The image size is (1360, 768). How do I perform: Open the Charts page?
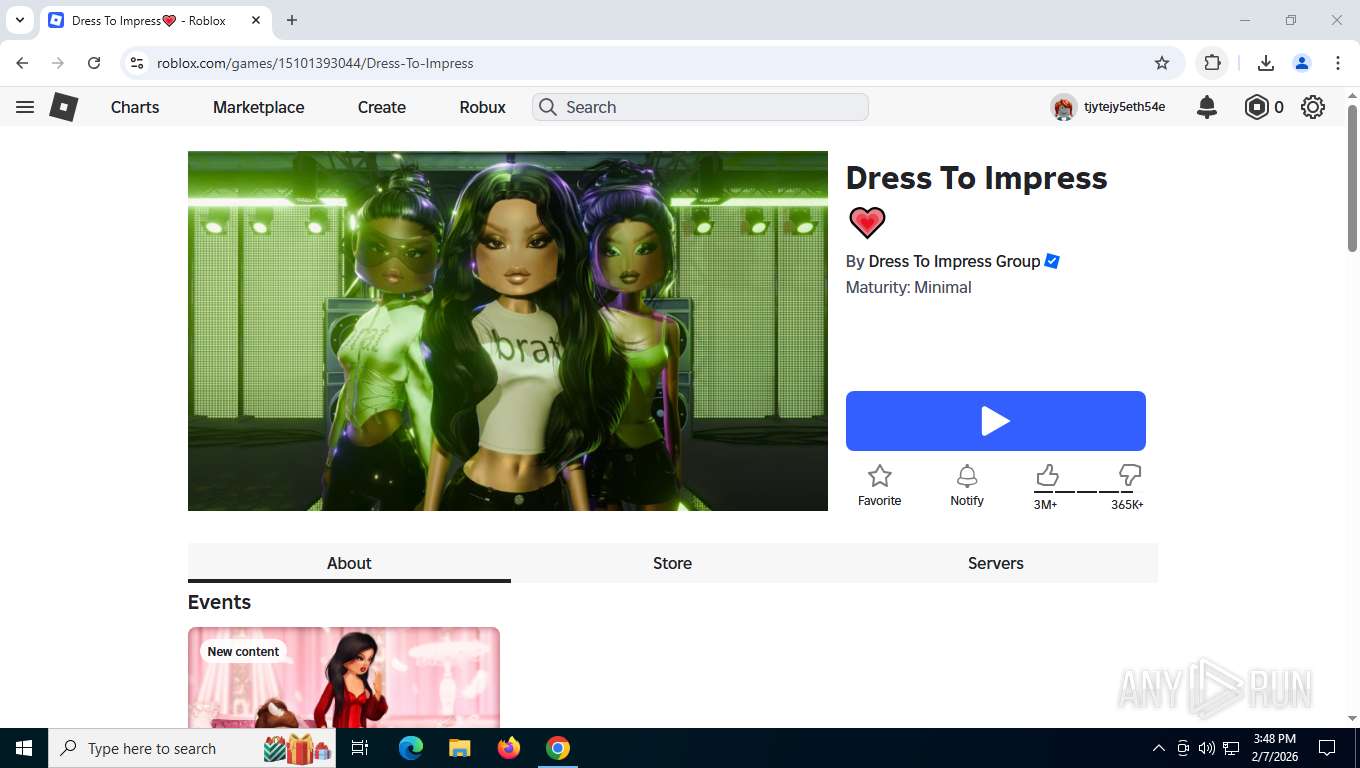tap(135, 107)
